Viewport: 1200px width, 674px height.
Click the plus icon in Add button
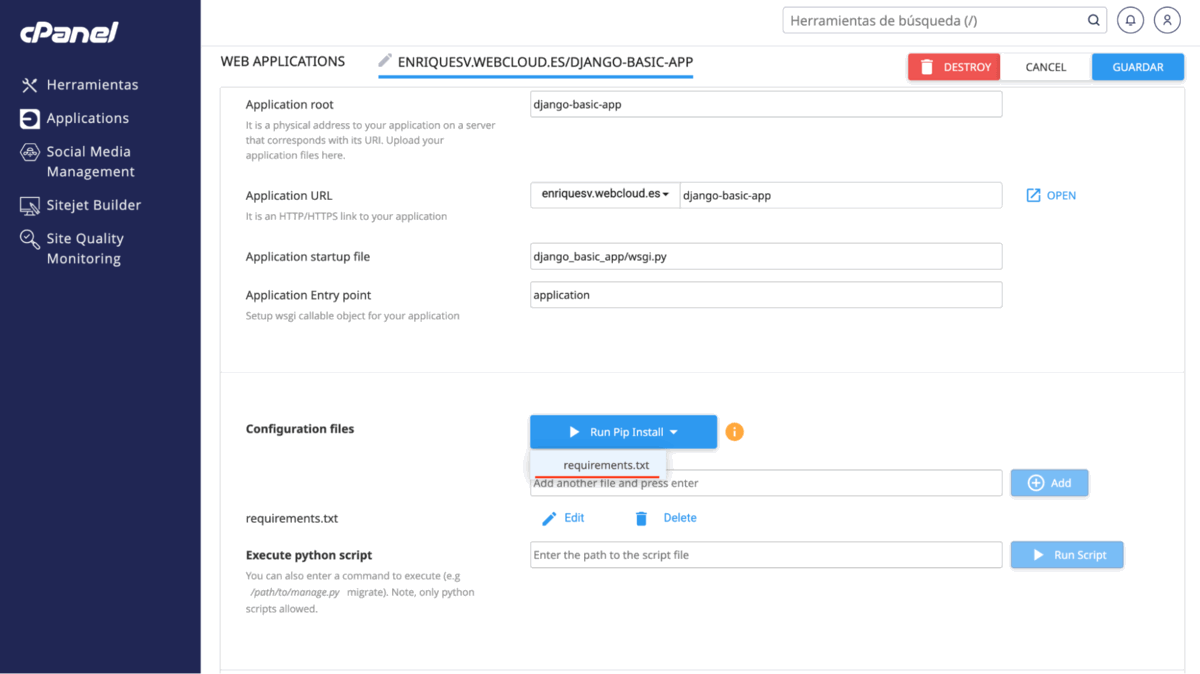click(1036, 483)
